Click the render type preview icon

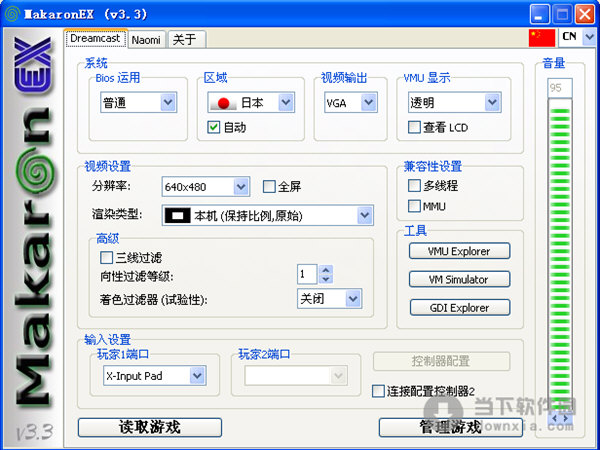point(177,216)
